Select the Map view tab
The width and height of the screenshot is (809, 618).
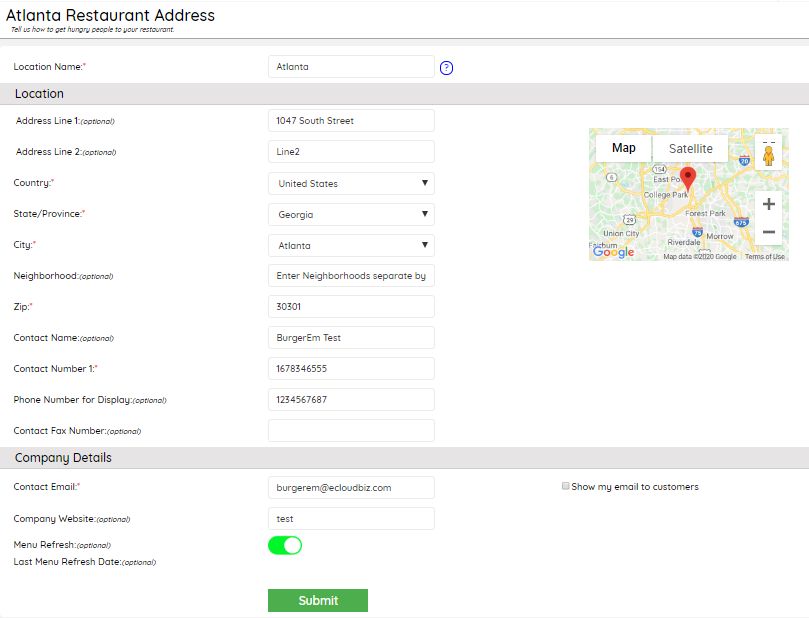[x=623, y=148]
